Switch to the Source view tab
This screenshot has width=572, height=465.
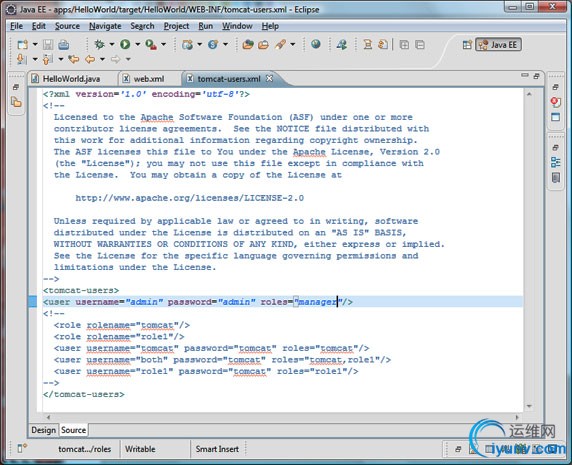pyautogui.click(x=73, y=430)
